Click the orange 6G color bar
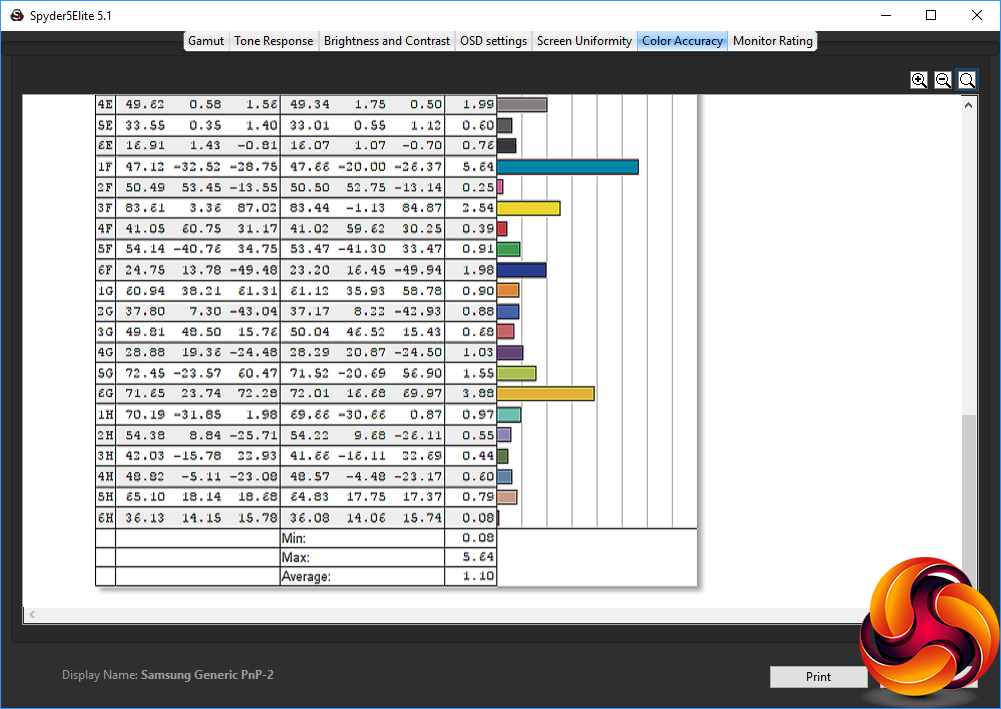This screenshot has height=709, width=1001. pos(545,394)
